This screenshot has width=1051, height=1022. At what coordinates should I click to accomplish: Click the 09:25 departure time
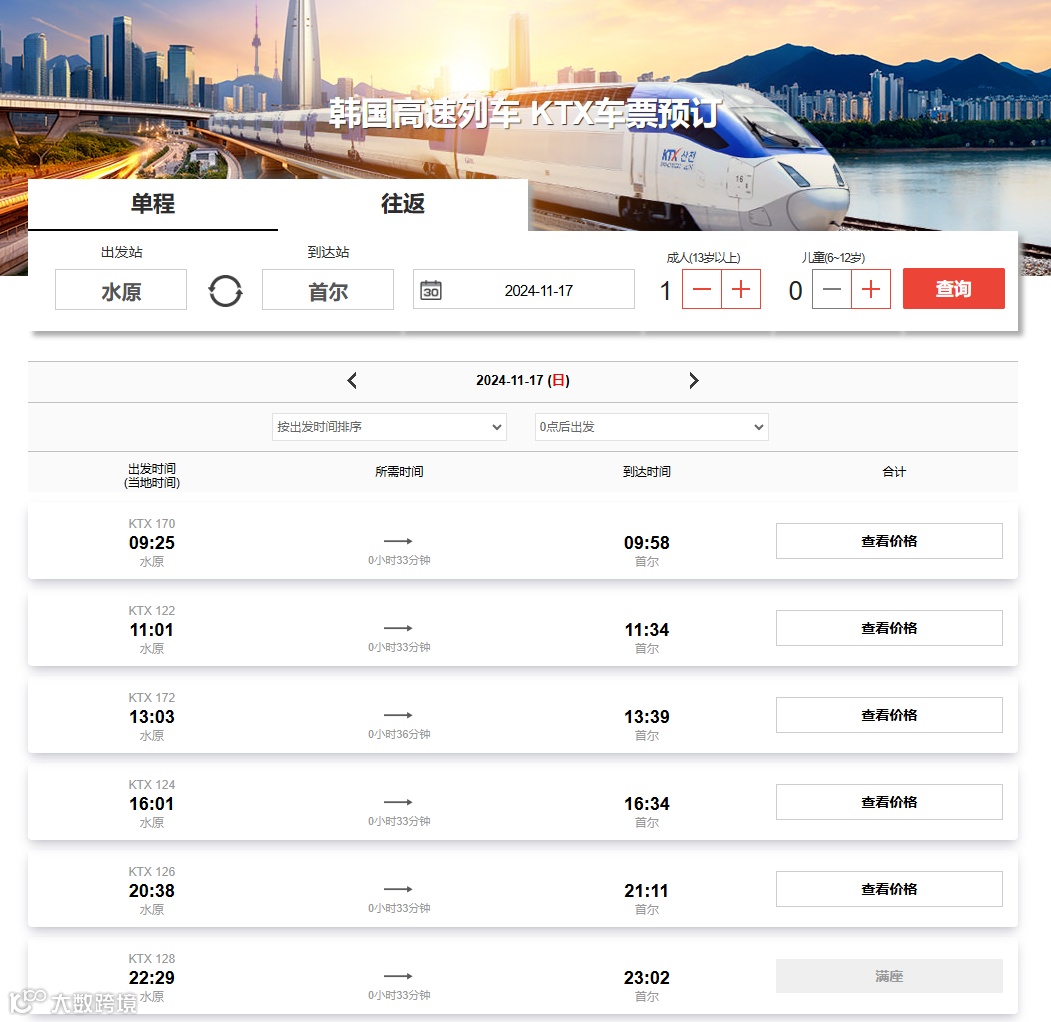click(151, 543)
